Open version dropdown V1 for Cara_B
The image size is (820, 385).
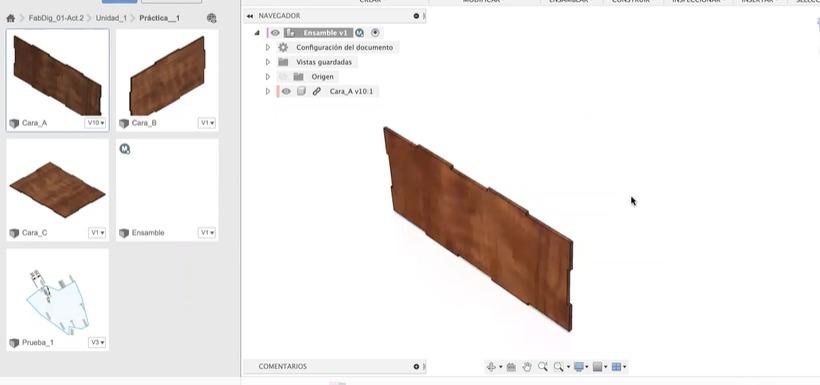[x=207, y=123]
